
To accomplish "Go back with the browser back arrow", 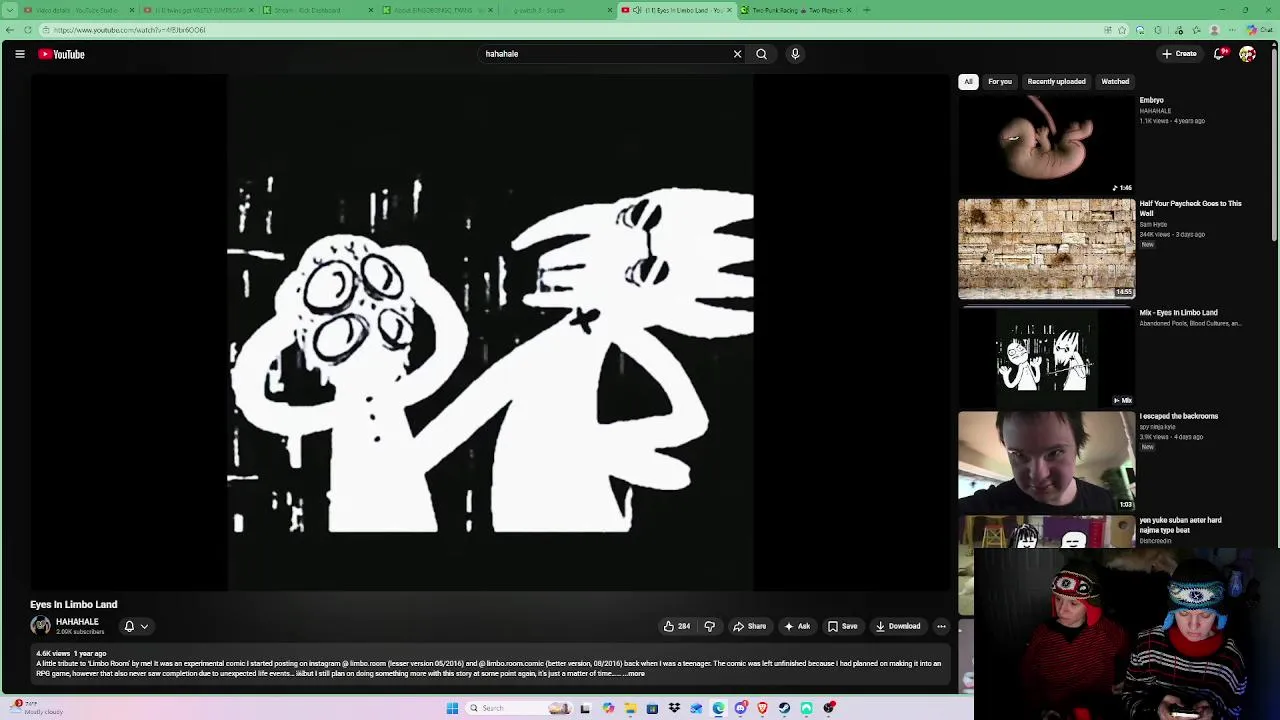I will pyautogui.click(x=10, y=30).
